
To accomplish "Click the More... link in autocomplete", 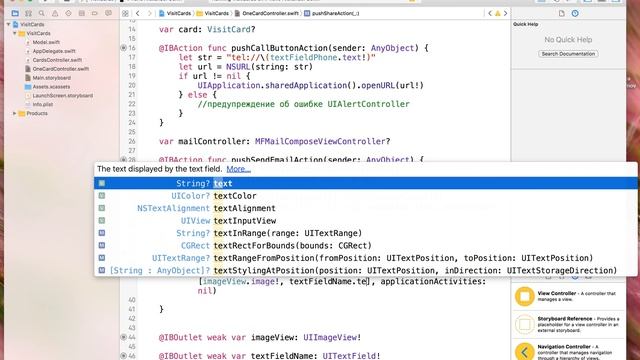I will 239,169.
